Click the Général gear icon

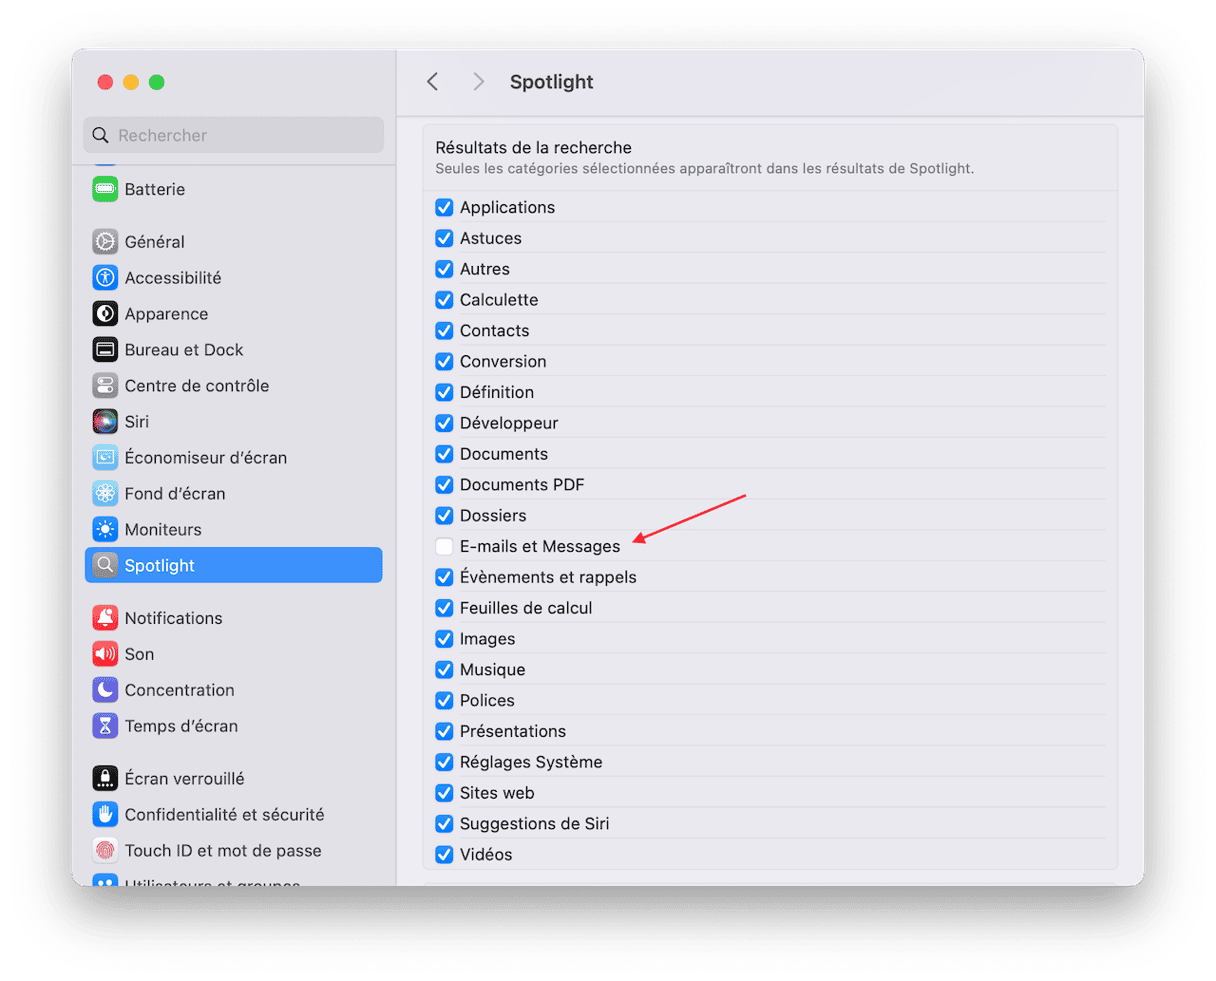(x=105, y=242)
